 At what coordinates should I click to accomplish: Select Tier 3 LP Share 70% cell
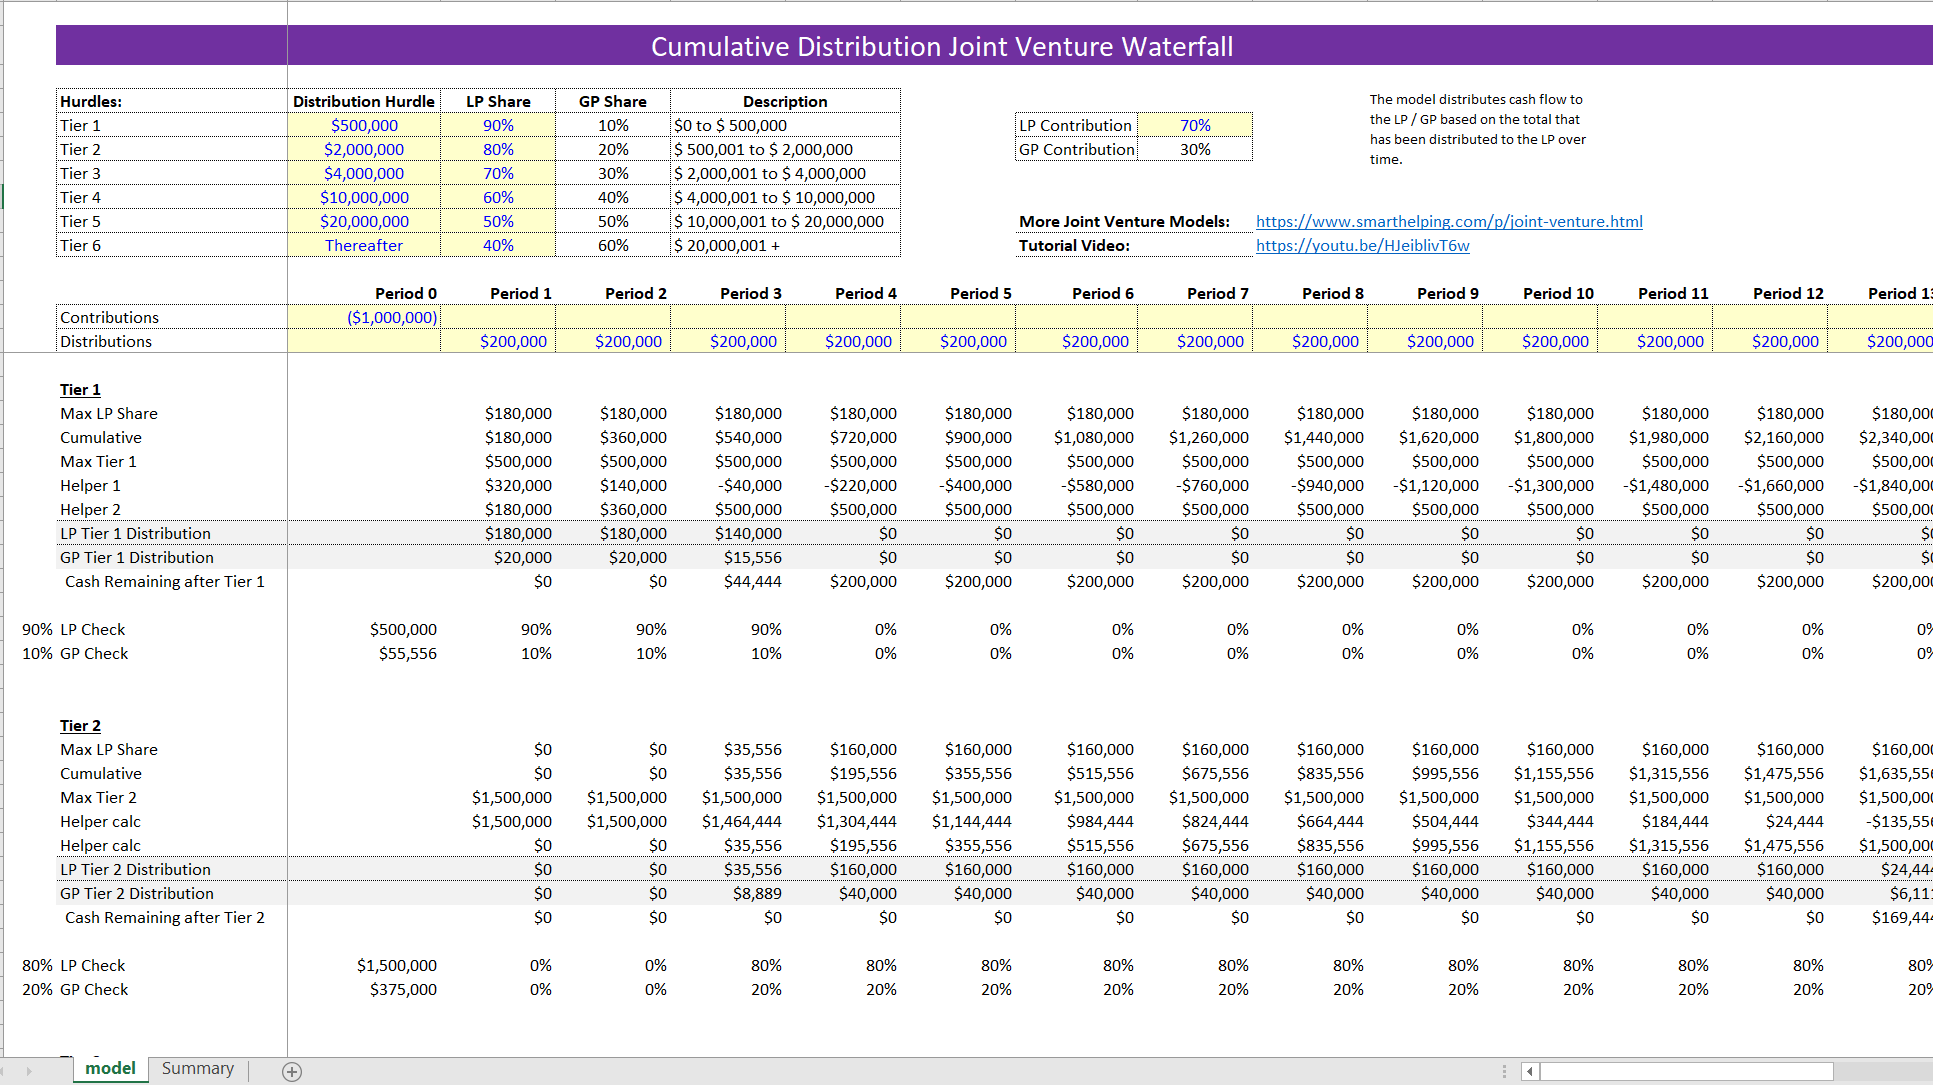pyautogui.click(x=498, y=173)
